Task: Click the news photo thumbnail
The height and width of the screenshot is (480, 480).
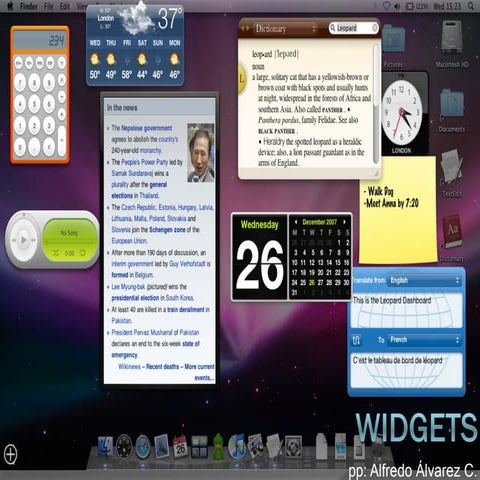Action: coord(201,153)
